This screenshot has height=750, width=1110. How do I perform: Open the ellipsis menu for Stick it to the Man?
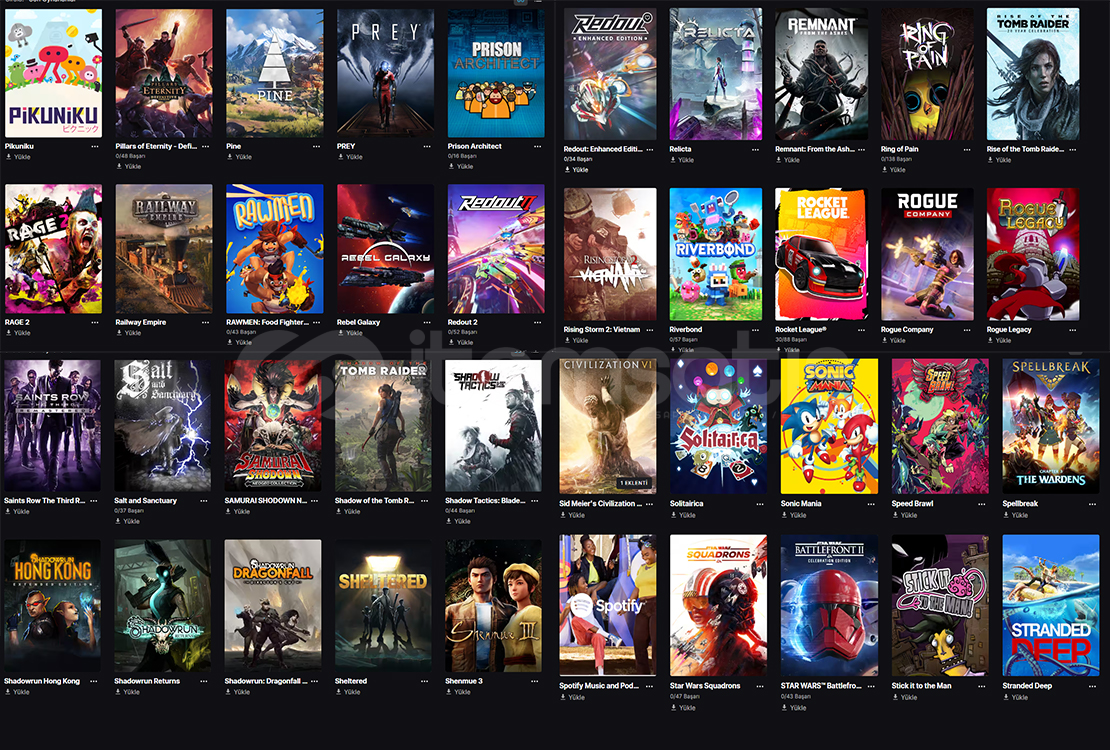(982, 686)
